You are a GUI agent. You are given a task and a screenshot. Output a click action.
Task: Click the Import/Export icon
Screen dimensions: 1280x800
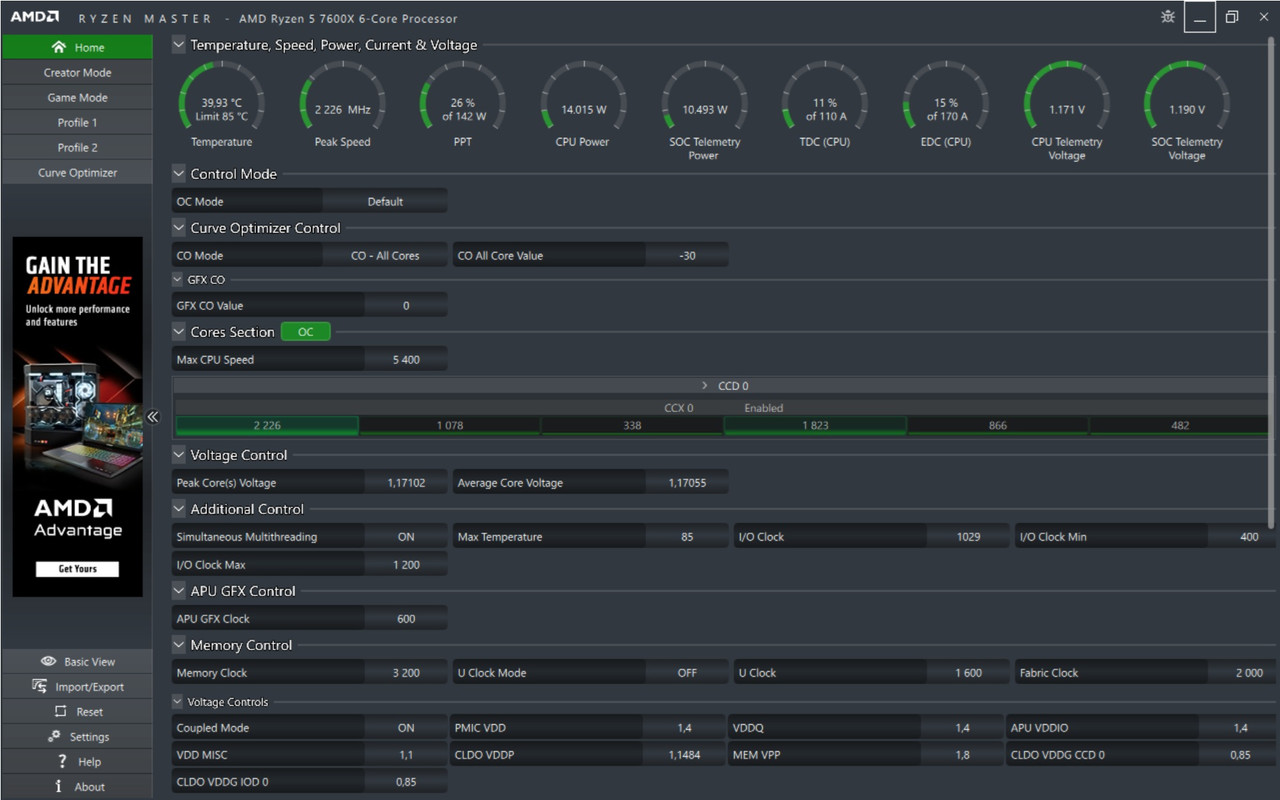[40, 687]
